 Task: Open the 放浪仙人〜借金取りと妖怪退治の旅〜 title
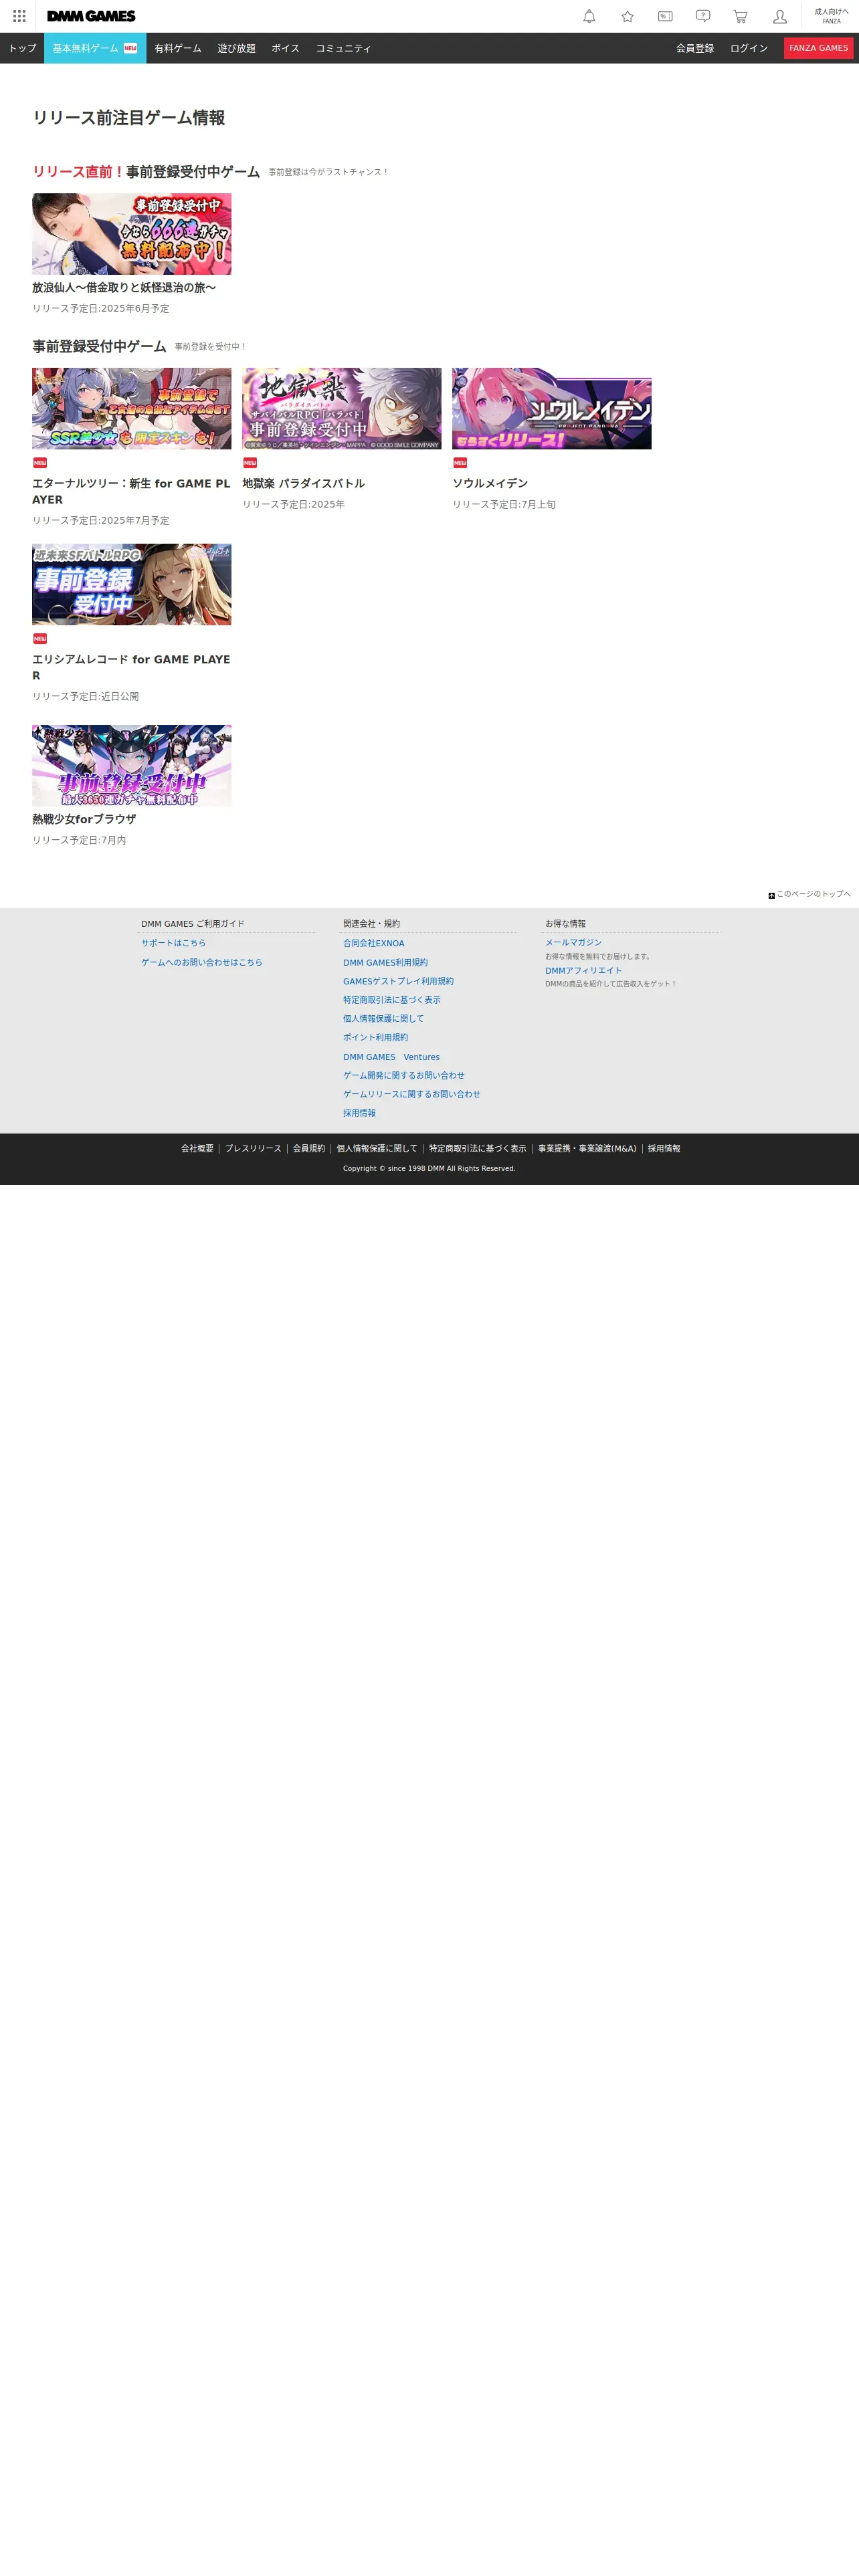[x=124, y=288]
